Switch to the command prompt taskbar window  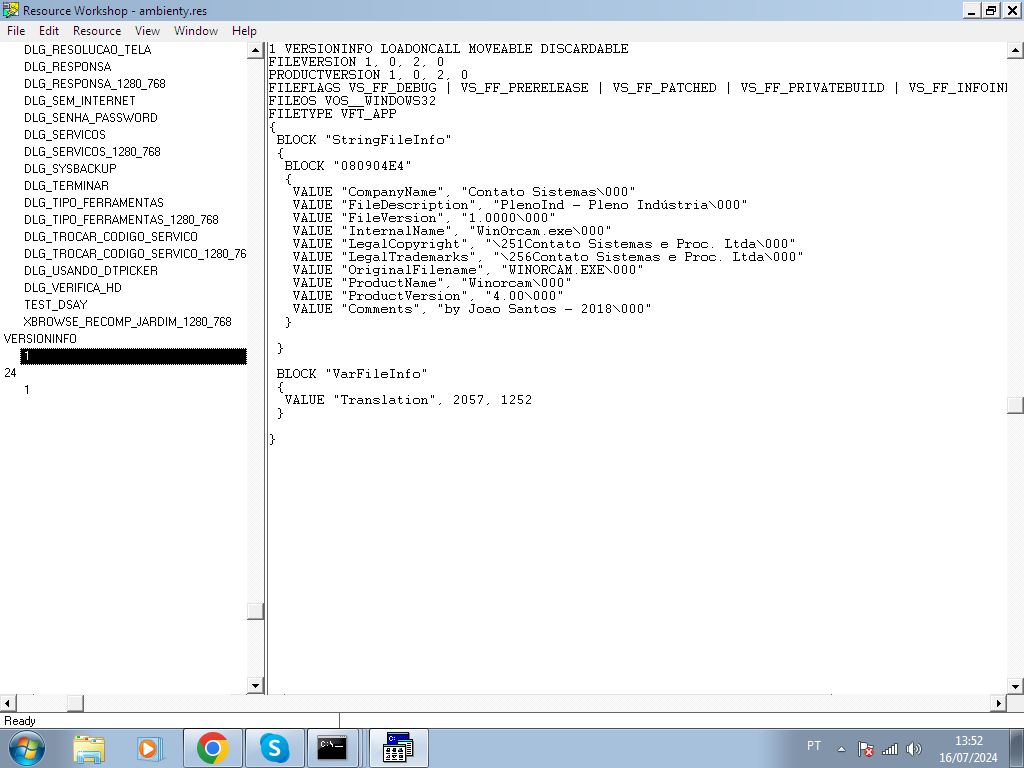[332, 748]
